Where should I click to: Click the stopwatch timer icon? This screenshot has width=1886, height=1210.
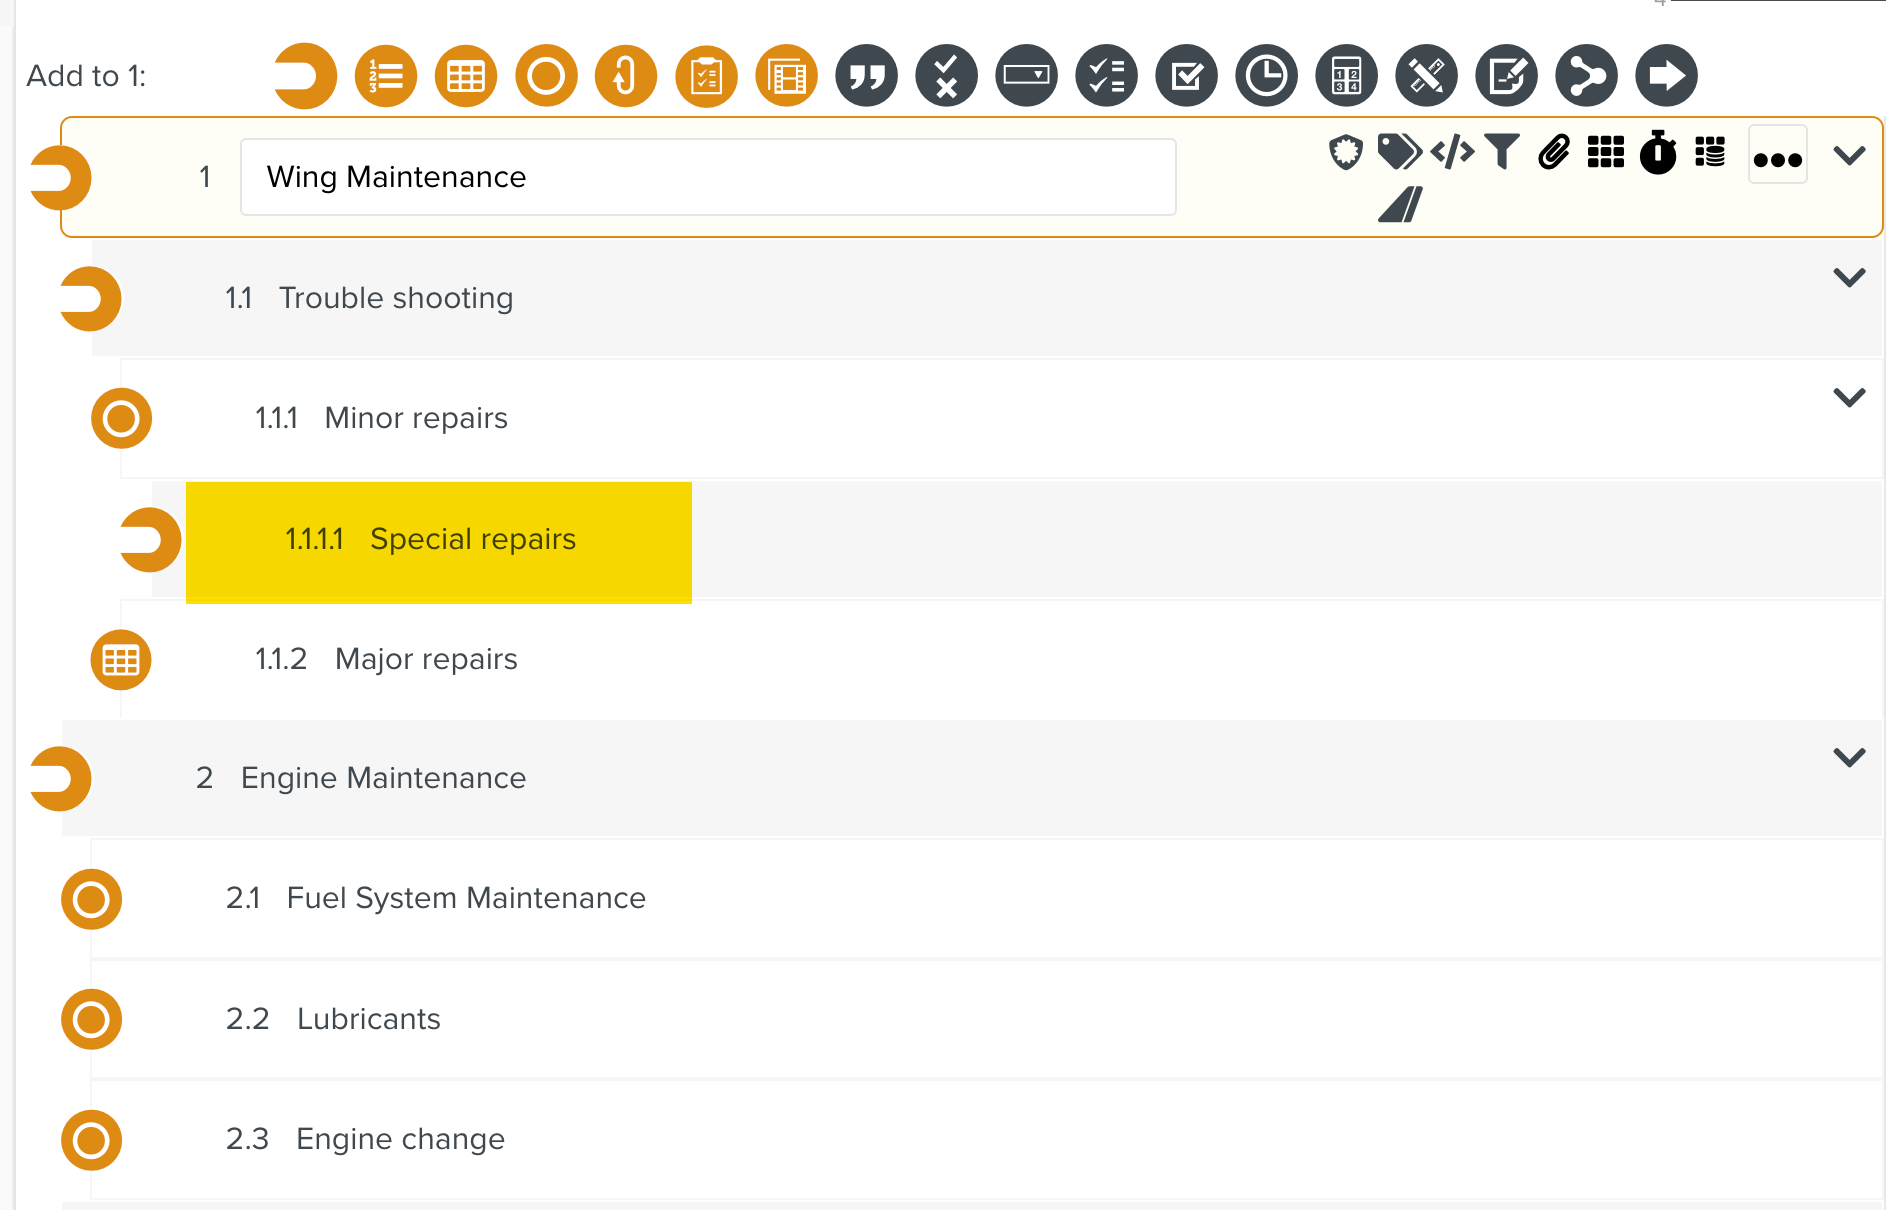[1658, 153]
